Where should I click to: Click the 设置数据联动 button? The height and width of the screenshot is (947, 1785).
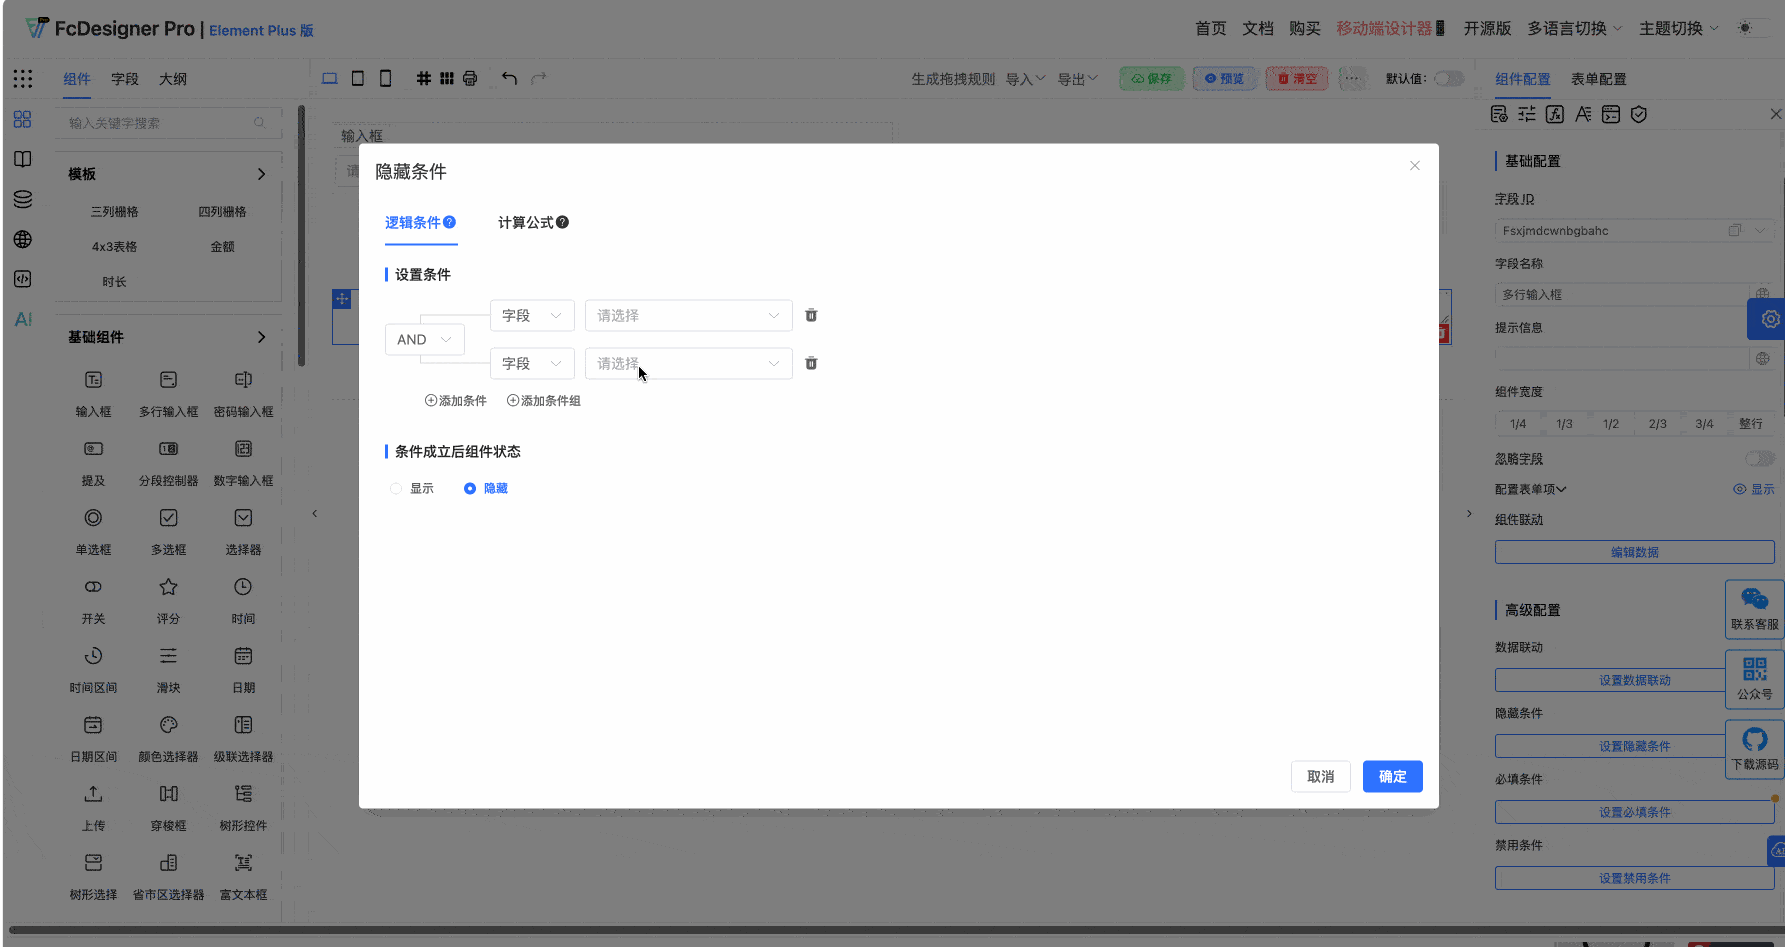click(x=1634, y=679)
